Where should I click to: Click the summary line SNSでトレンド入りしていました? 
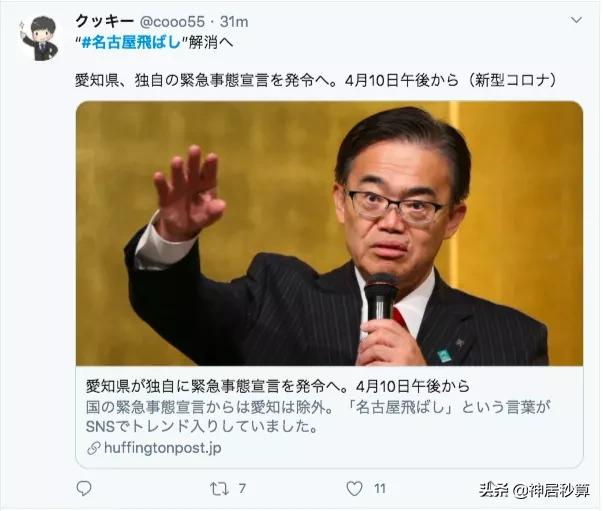pyautogui.click(x=202, y=426)
